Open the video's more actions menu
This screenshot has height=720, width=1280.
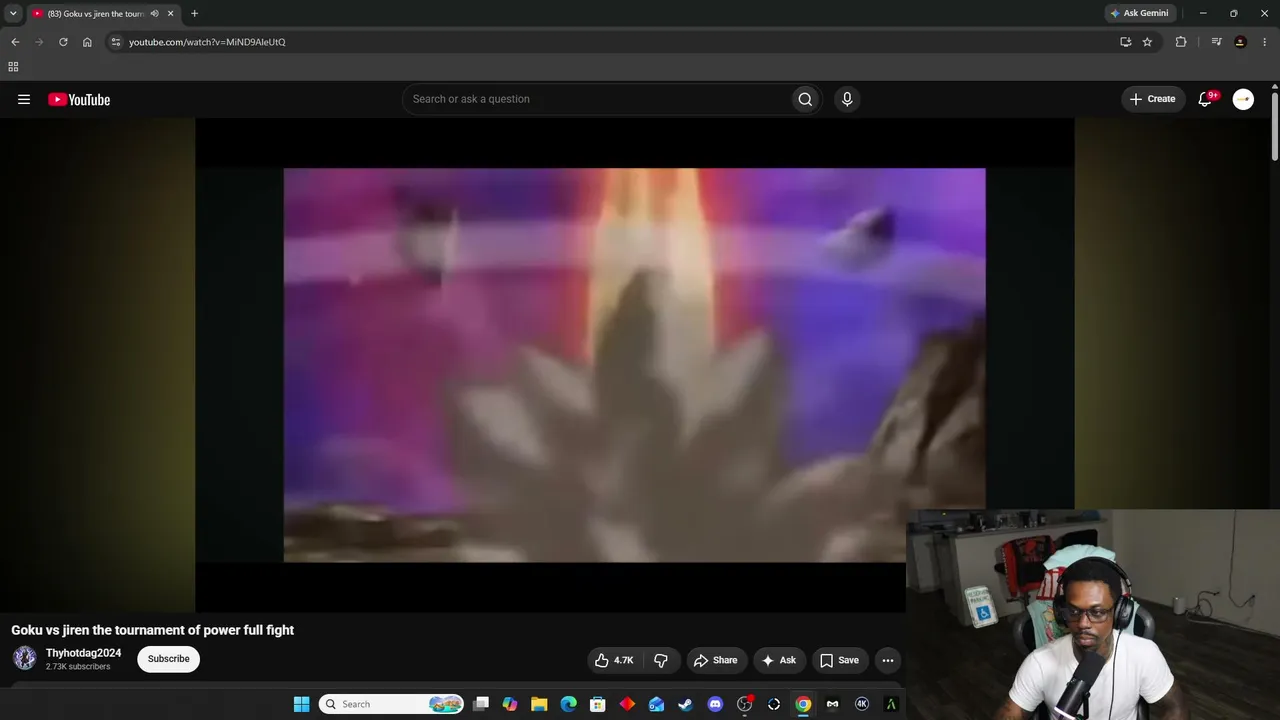coord(887,660)
